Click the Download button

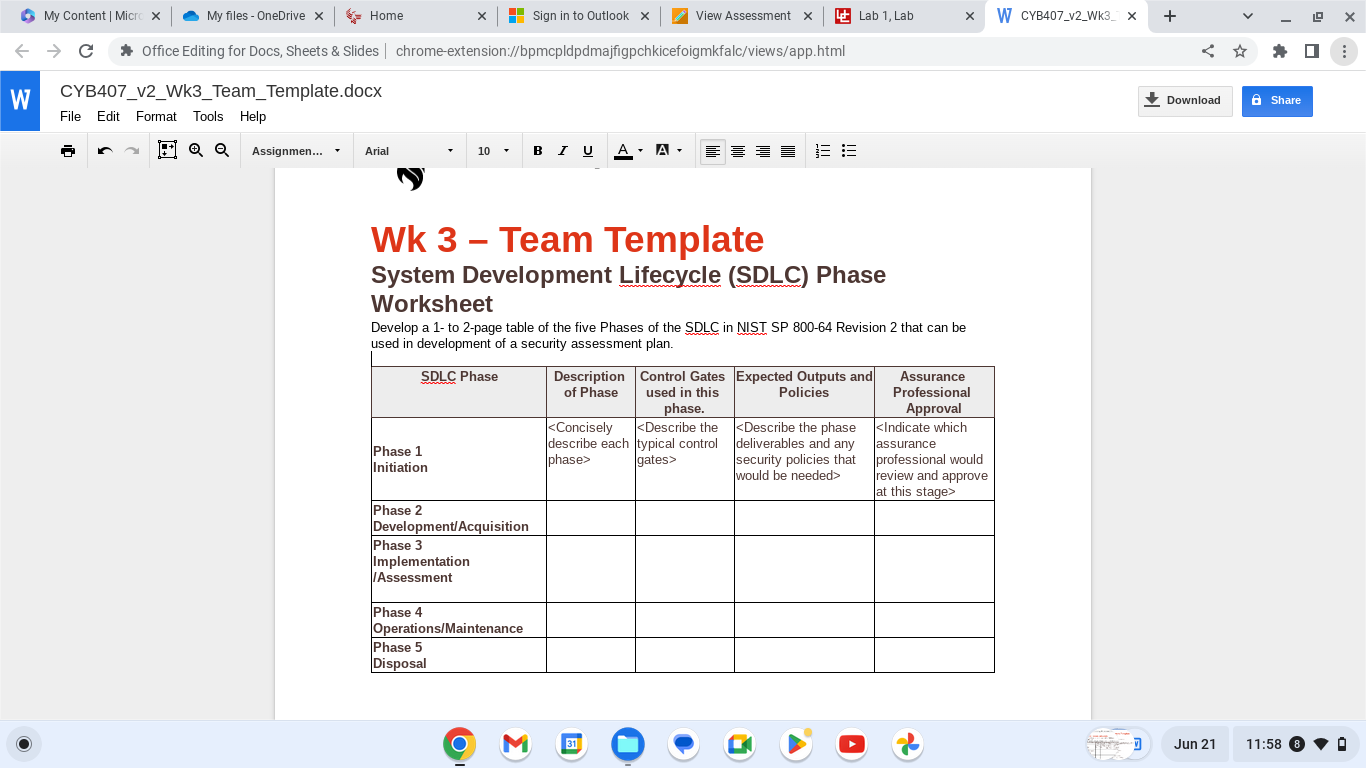point(1184,100)
